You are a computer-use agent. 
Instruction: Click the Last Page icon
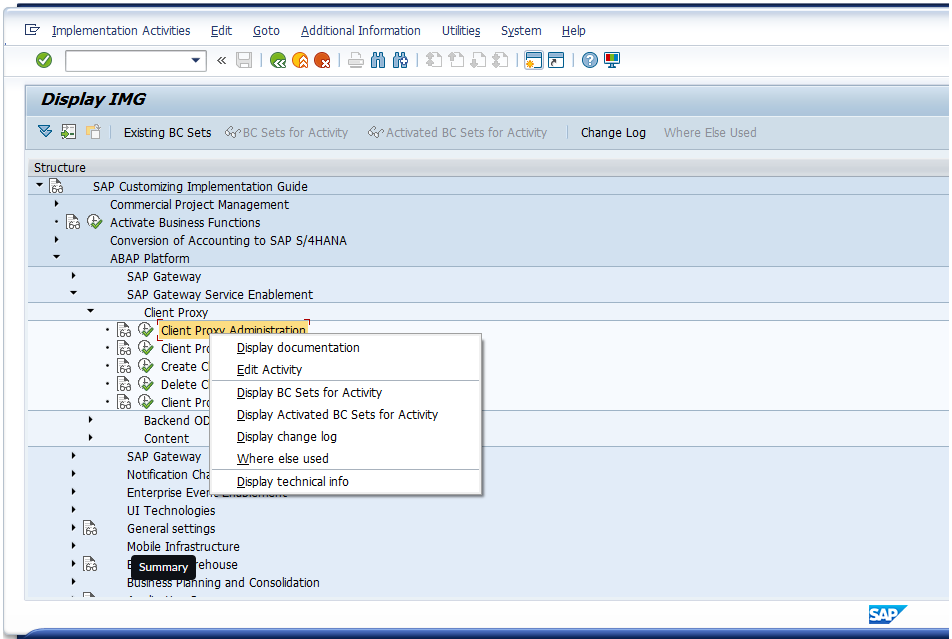coord(500,60)
